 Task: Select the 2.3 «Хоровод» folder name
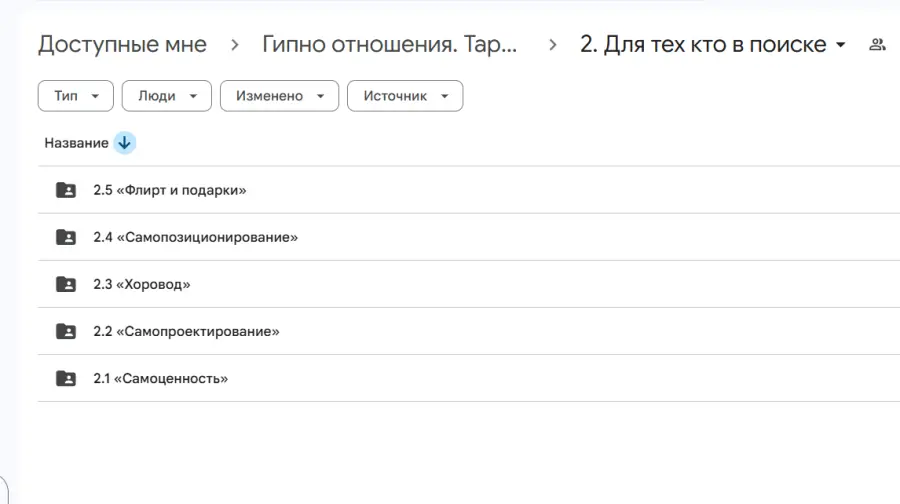click(x=142, y=284)
